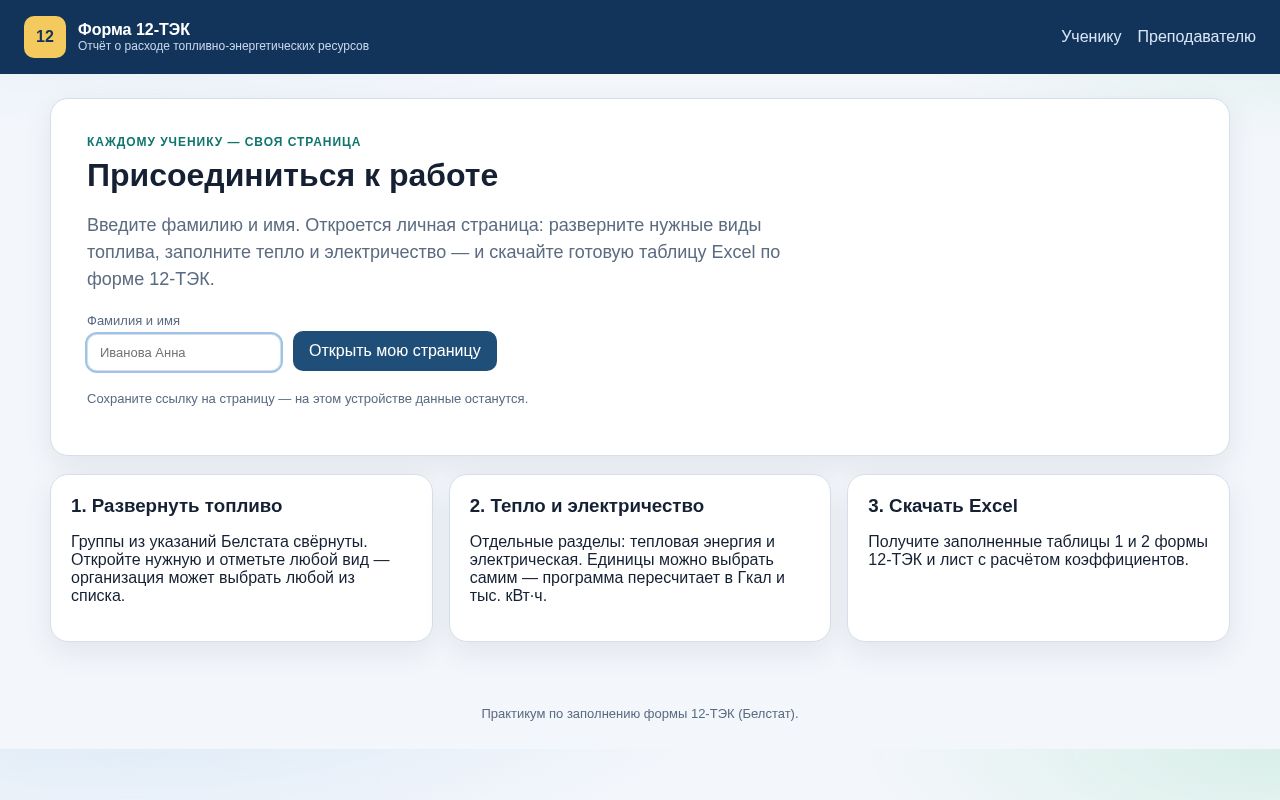The width and height of the screenshot is (1280, 800).
Task: Click the yellow 12 logo badge
Action: click(x=45, y=37)
